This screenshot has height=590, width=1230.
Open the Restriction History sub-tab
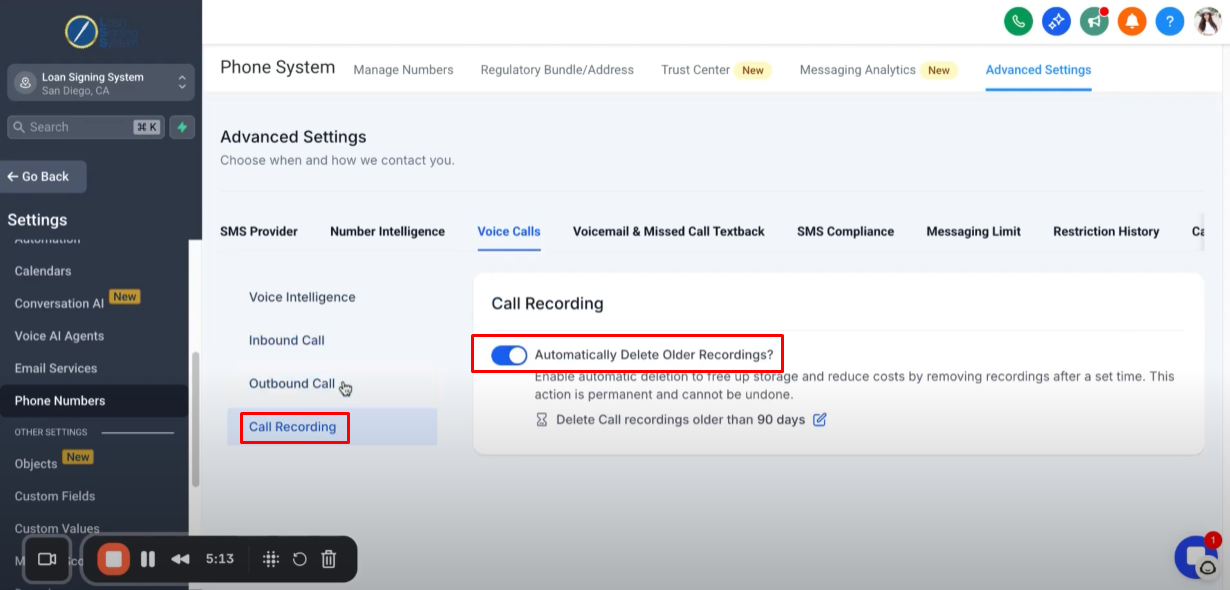[x=1106, y=231]
